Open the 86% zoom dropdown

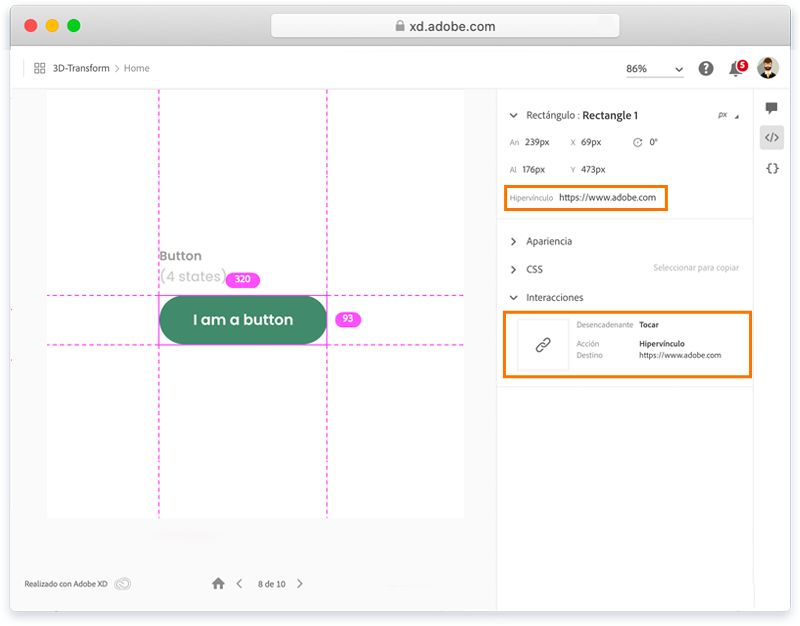(x=655, y=69)
